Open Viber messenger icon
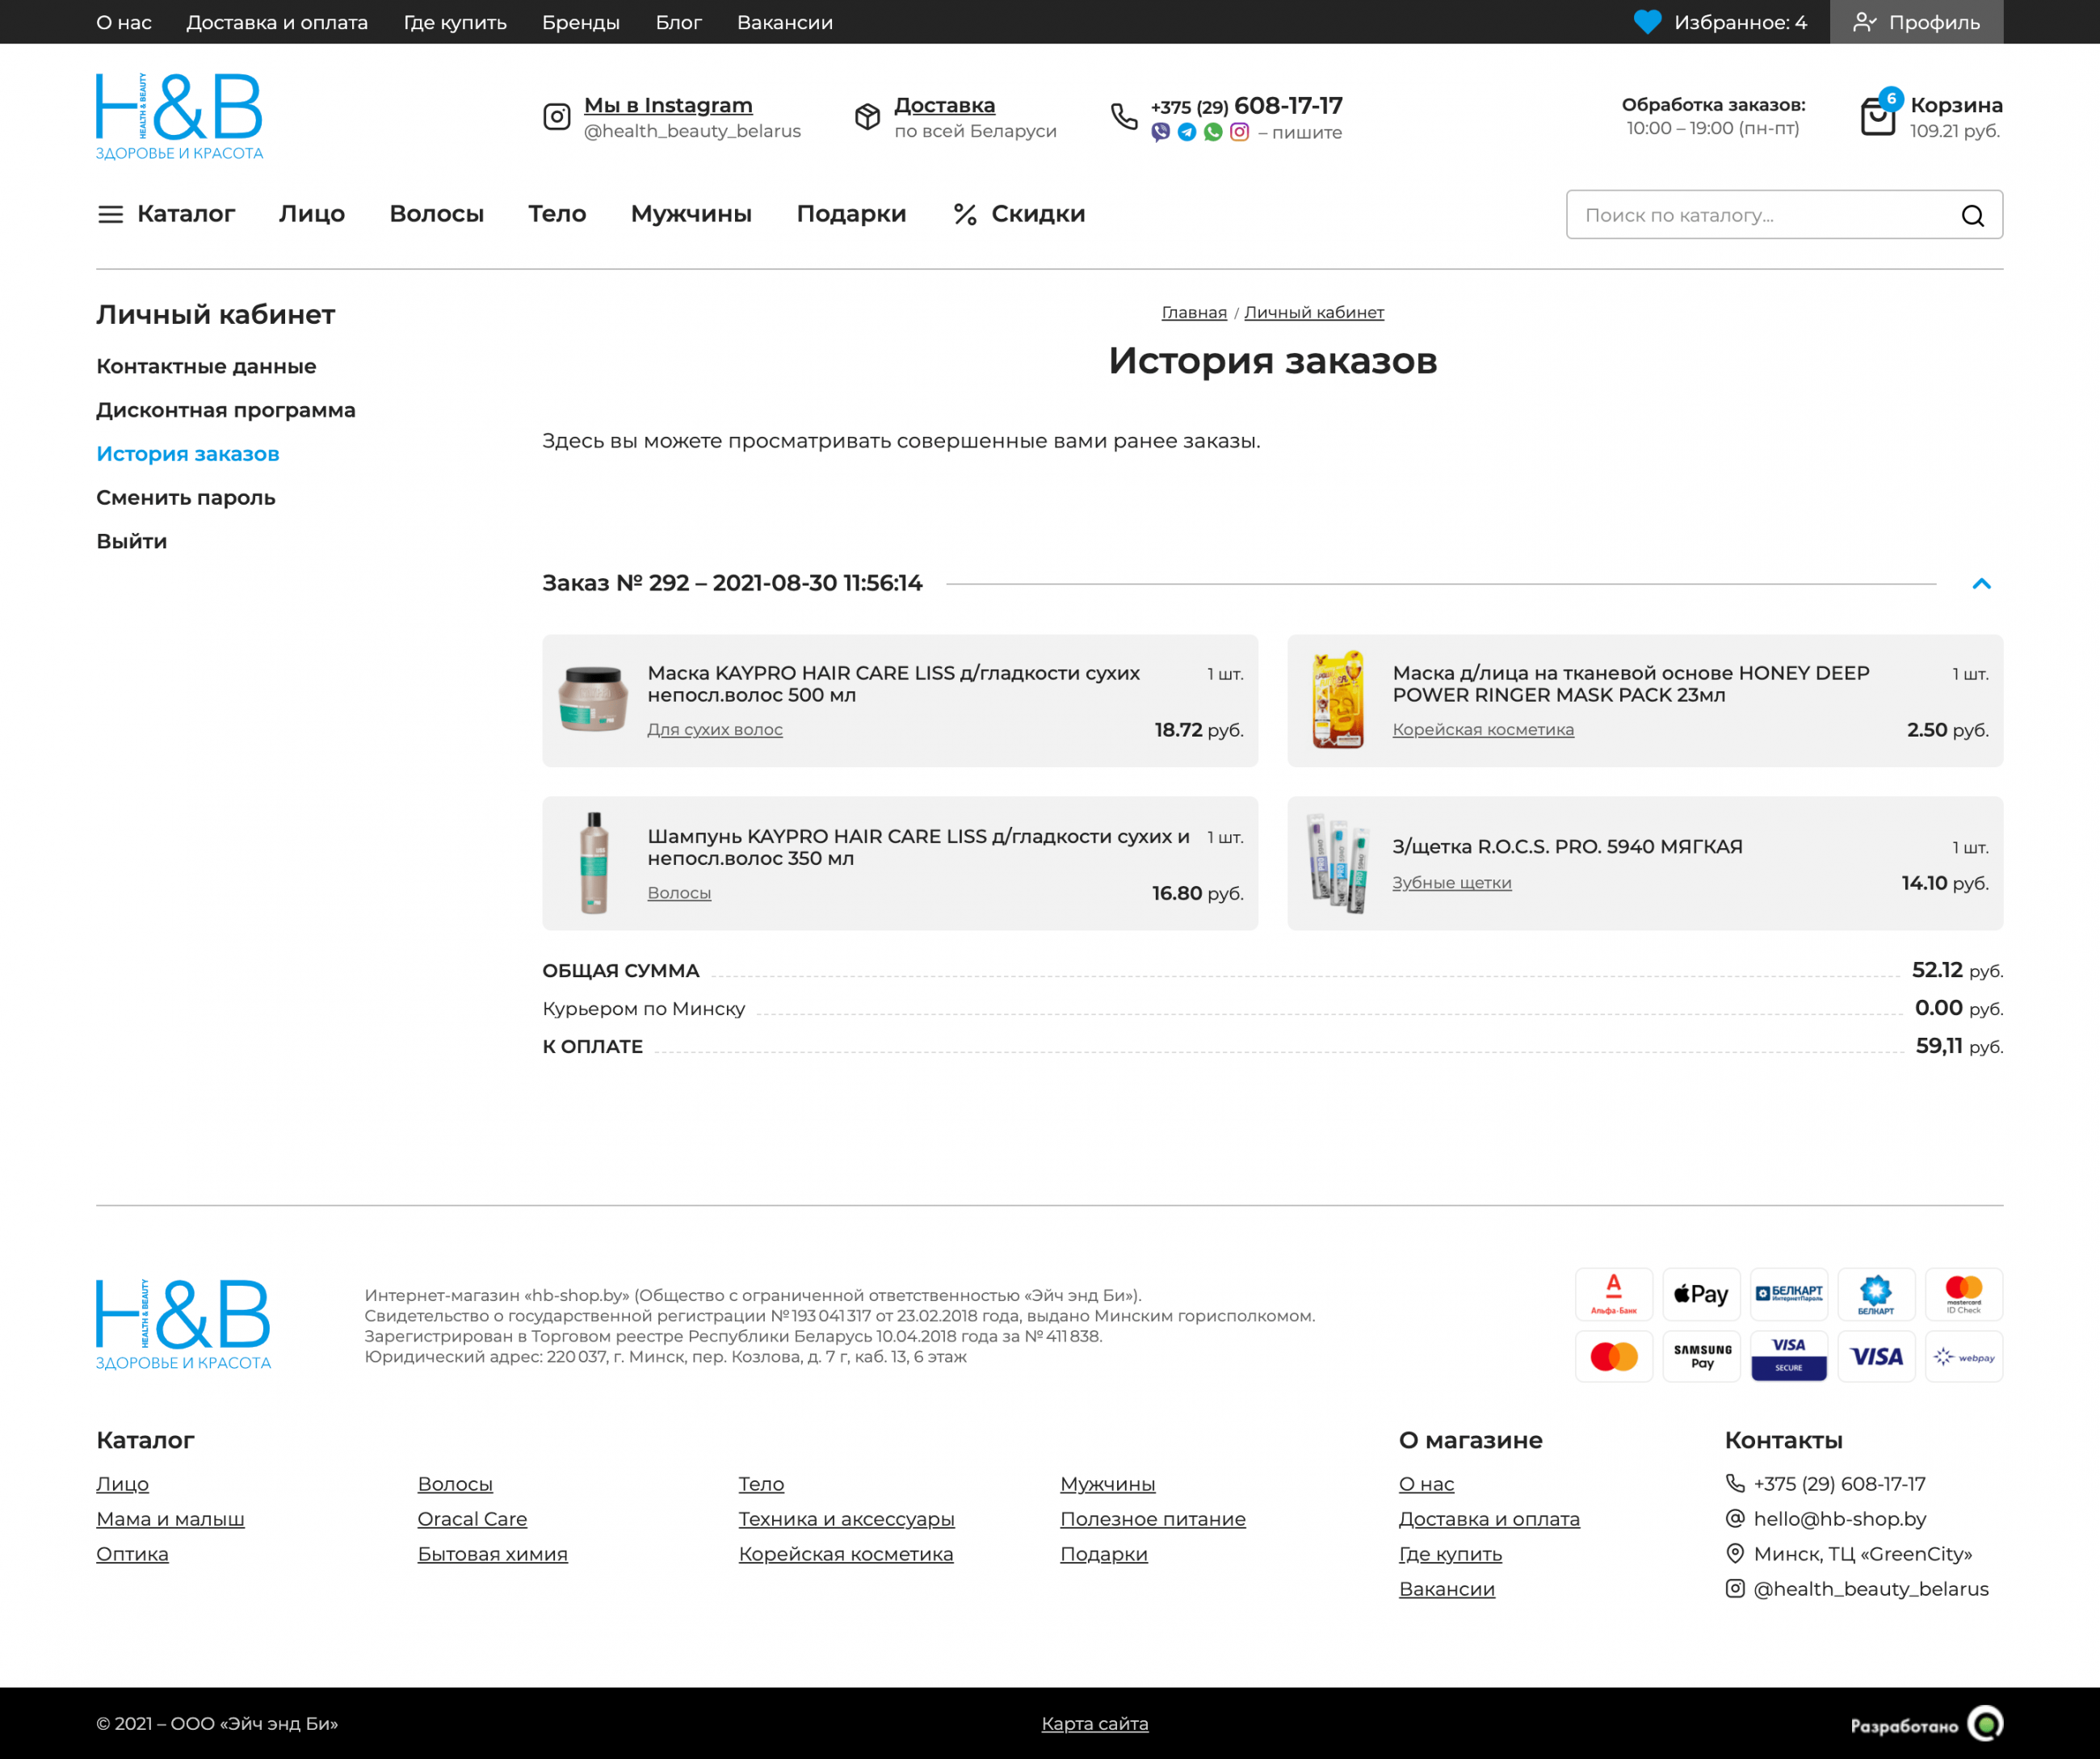Image resolution: width=2100 pixels, height=1759 pixels. 1160,132
